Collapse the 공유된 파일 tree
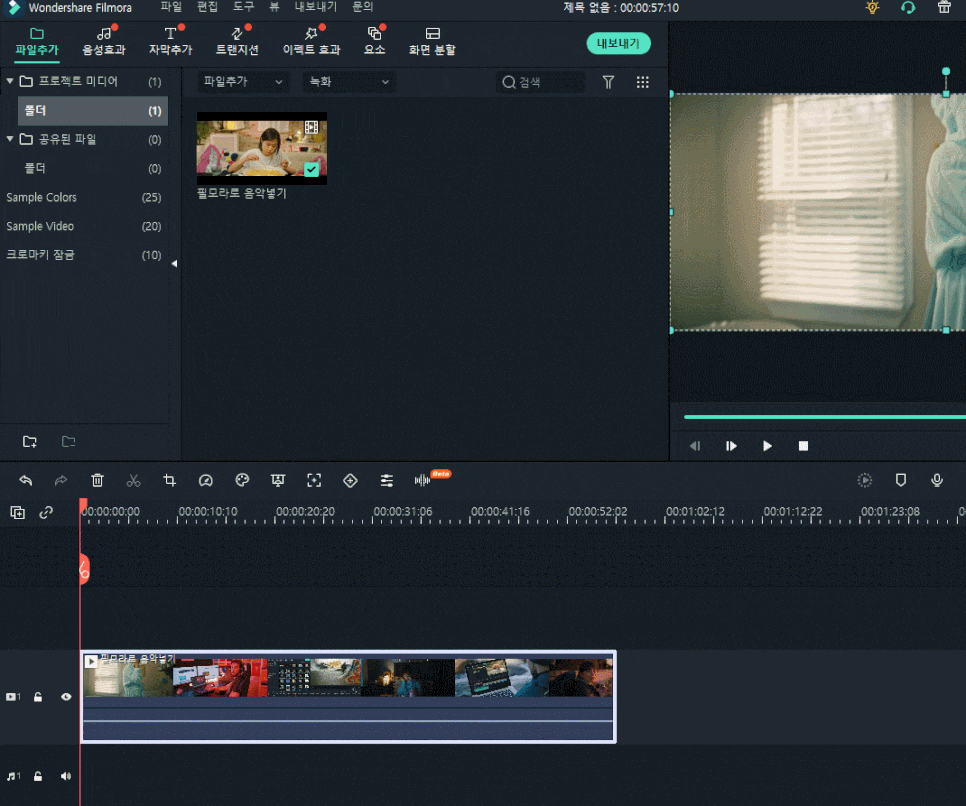This screenshot has width=966, height=806. point(10,139)
